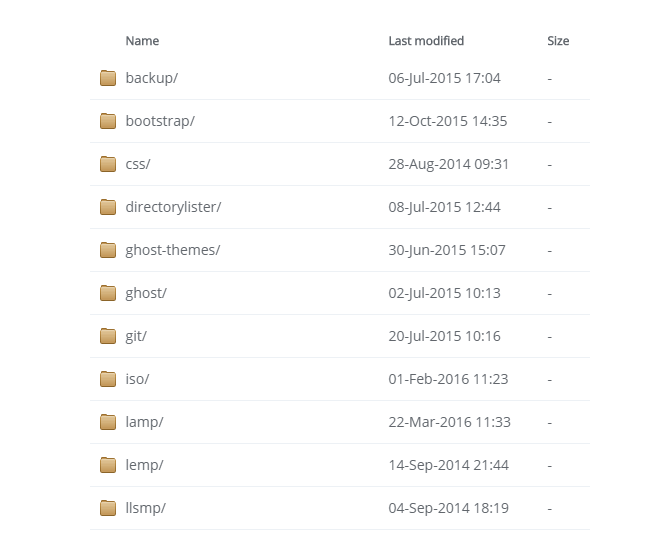Click the ghost-themes/ folder icon
Viewport: 669px width, 533px height.
[108, 250]
